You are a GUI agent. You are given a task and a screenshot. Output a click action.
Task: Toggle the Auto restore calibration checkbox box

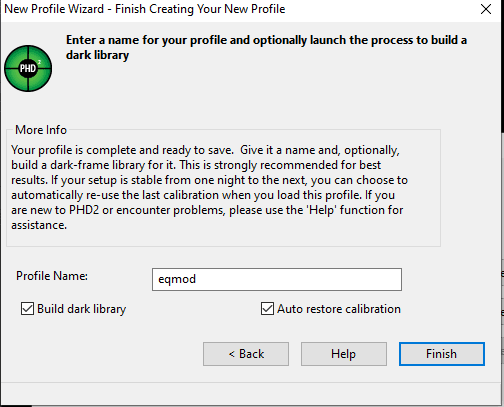pos(267,309)
